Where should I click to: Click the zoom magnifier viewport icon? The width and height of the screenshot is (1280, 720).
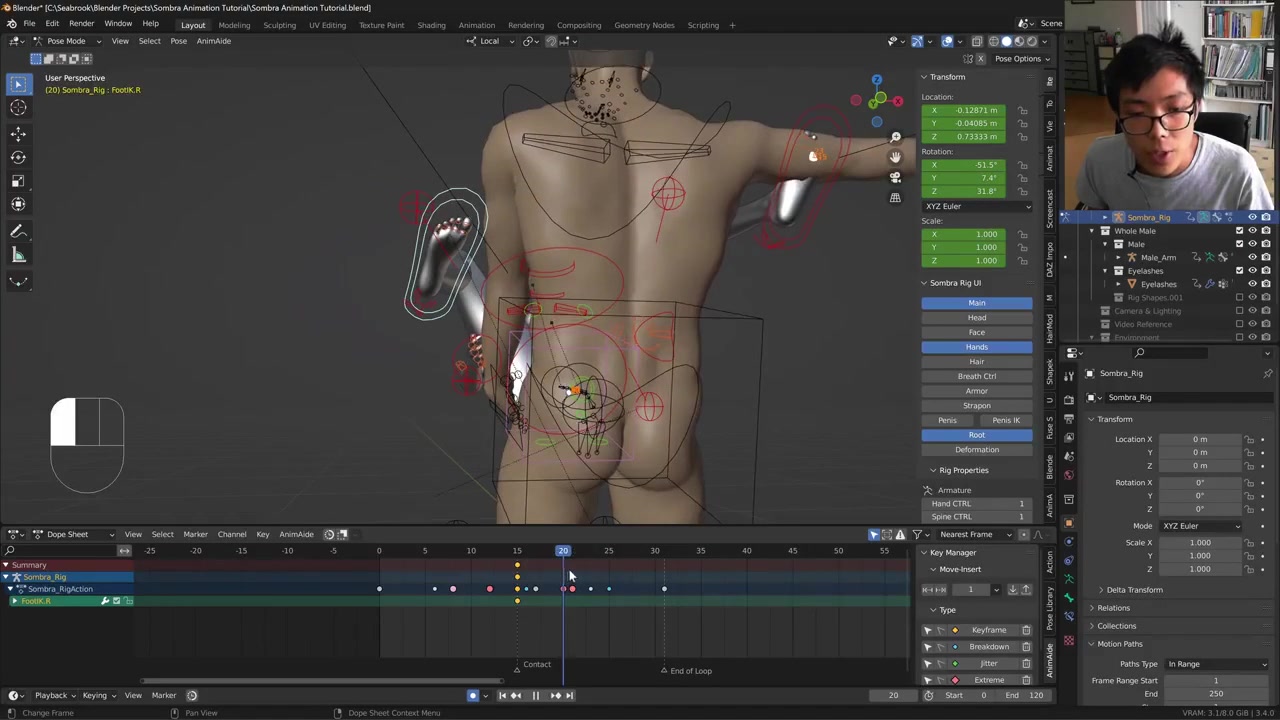tap(895, 137)
